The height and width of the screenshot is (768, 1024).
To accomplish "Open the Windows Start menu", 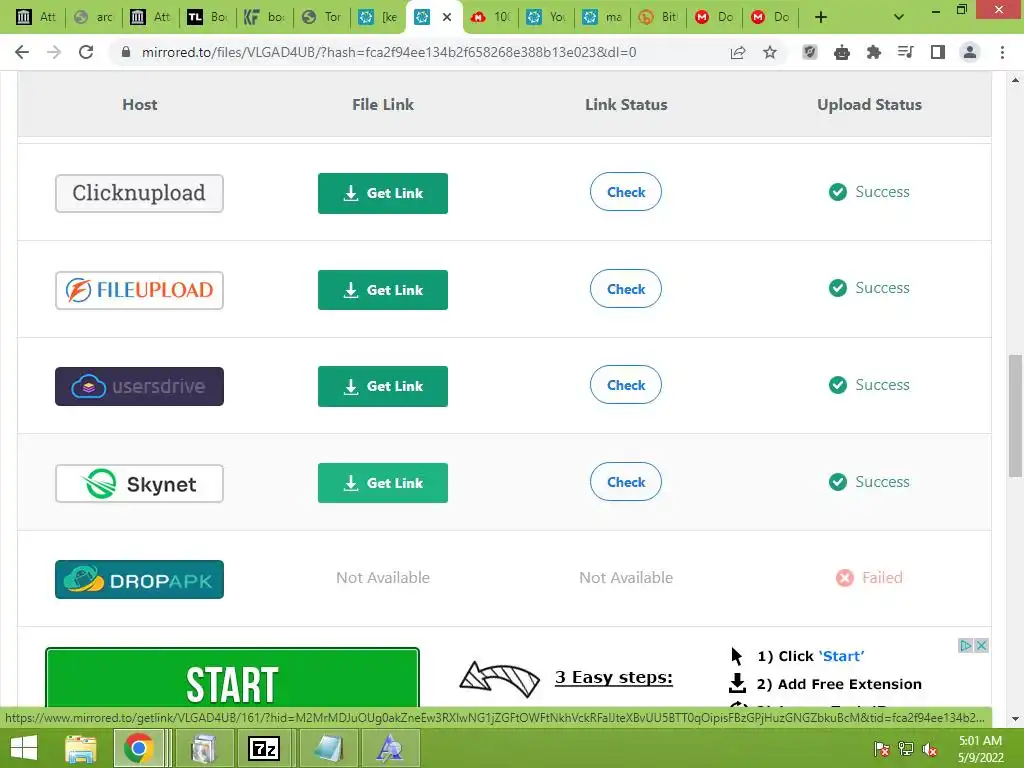I will coord(24,748).
